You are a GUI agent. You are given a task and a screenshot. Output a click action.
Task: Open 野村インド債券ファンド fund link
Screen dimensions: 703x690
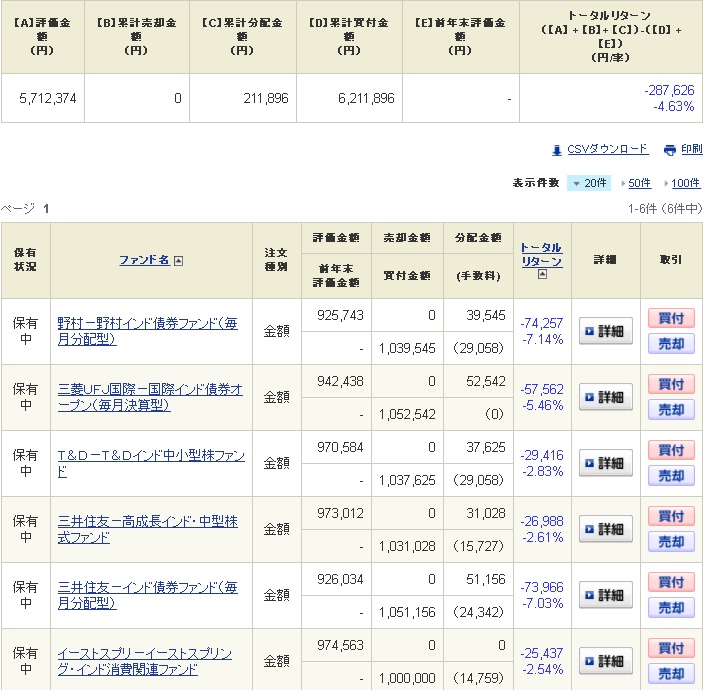[146, 331]
